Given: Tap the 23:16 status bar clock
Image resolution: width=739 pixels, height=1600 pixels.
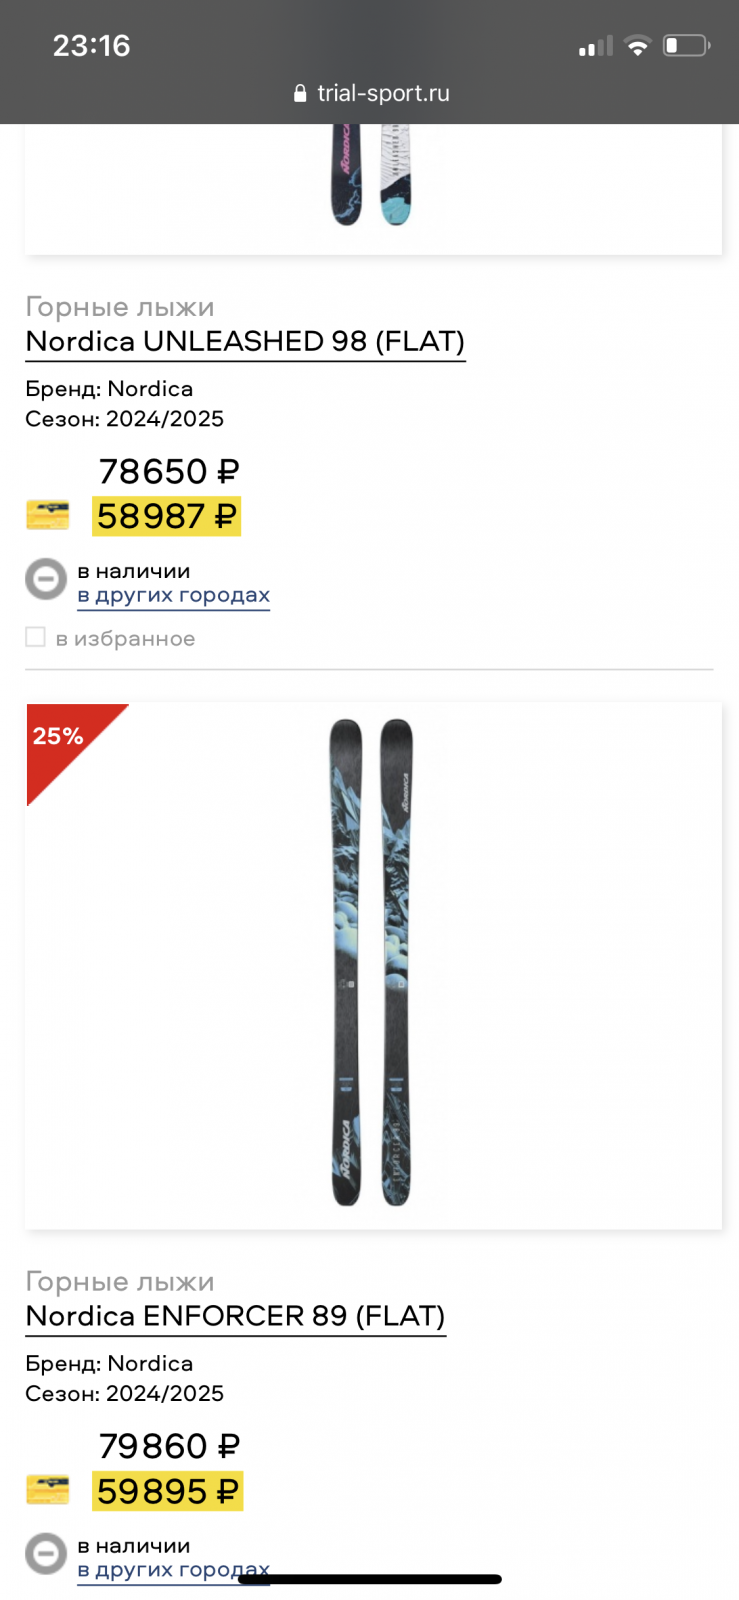Looking at the screenshot, I should 91,46.
